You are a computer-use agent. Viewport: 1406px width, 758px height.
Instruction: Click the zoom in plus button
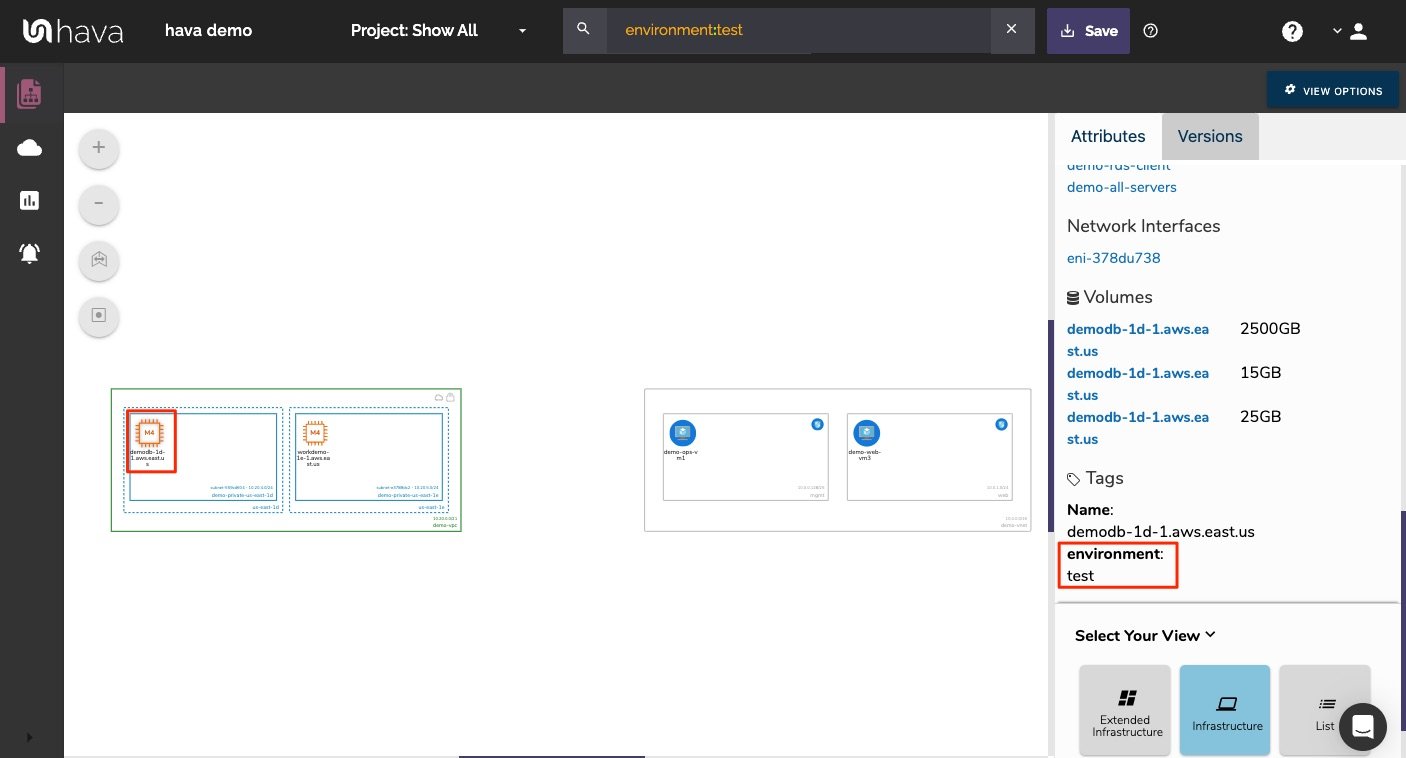[99, 148]
